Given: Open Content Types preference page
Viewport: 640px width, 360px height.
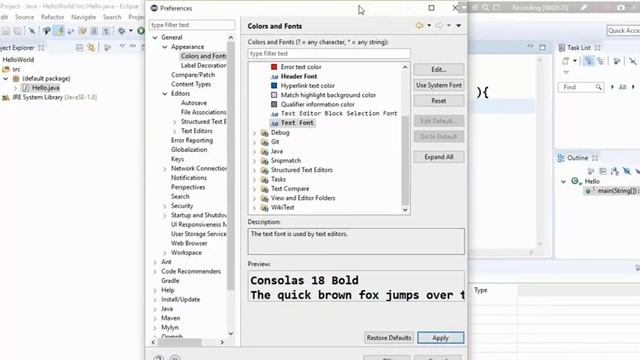Looking at the screenshot, I should click(191, 84).
